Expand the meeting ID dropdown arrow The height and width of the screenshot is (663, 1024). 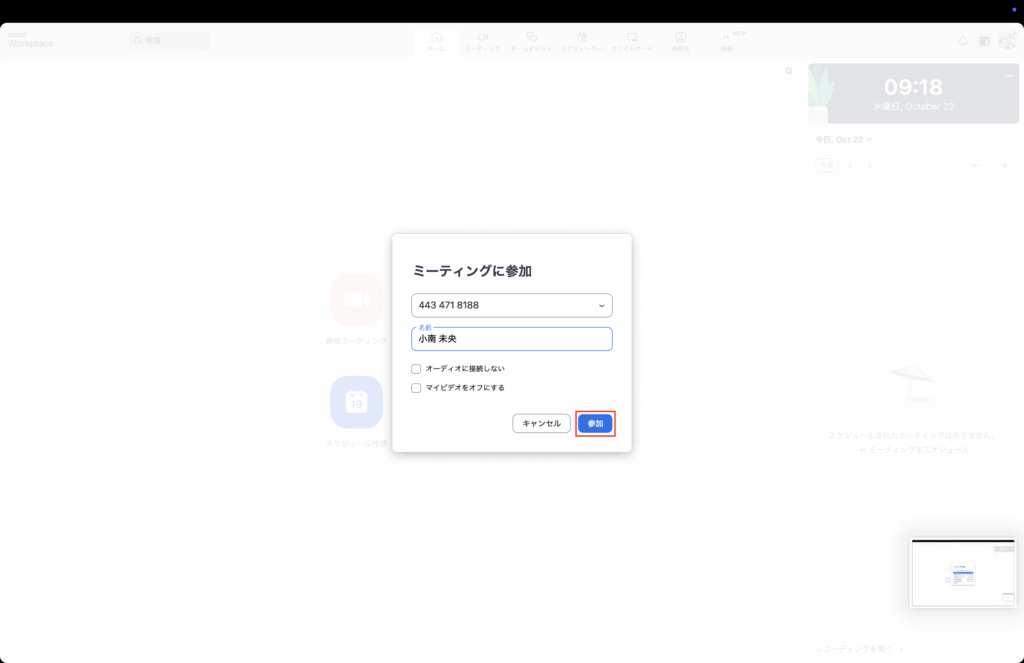coord(601,306)
